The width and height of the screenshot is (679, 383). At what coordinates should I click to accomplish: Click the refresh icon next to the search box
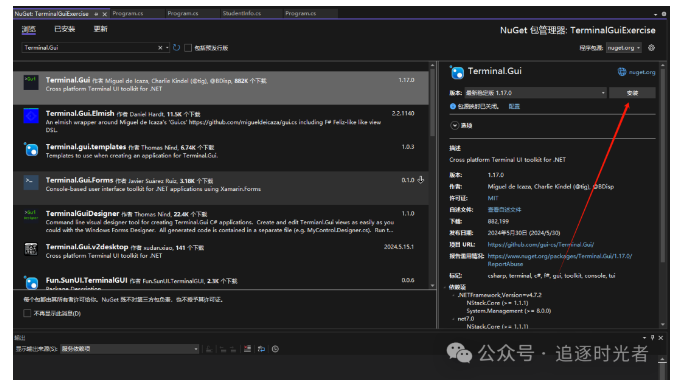coord(176,48)
